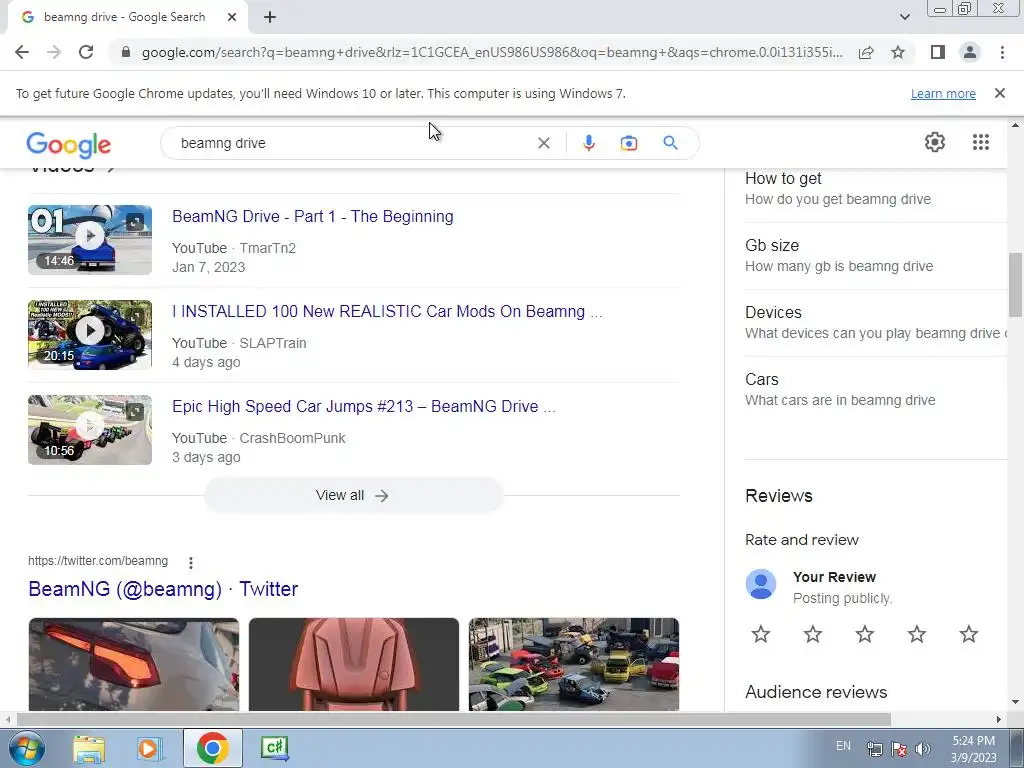
Task: Open the Google apps grid
Action: coord(980,142)
